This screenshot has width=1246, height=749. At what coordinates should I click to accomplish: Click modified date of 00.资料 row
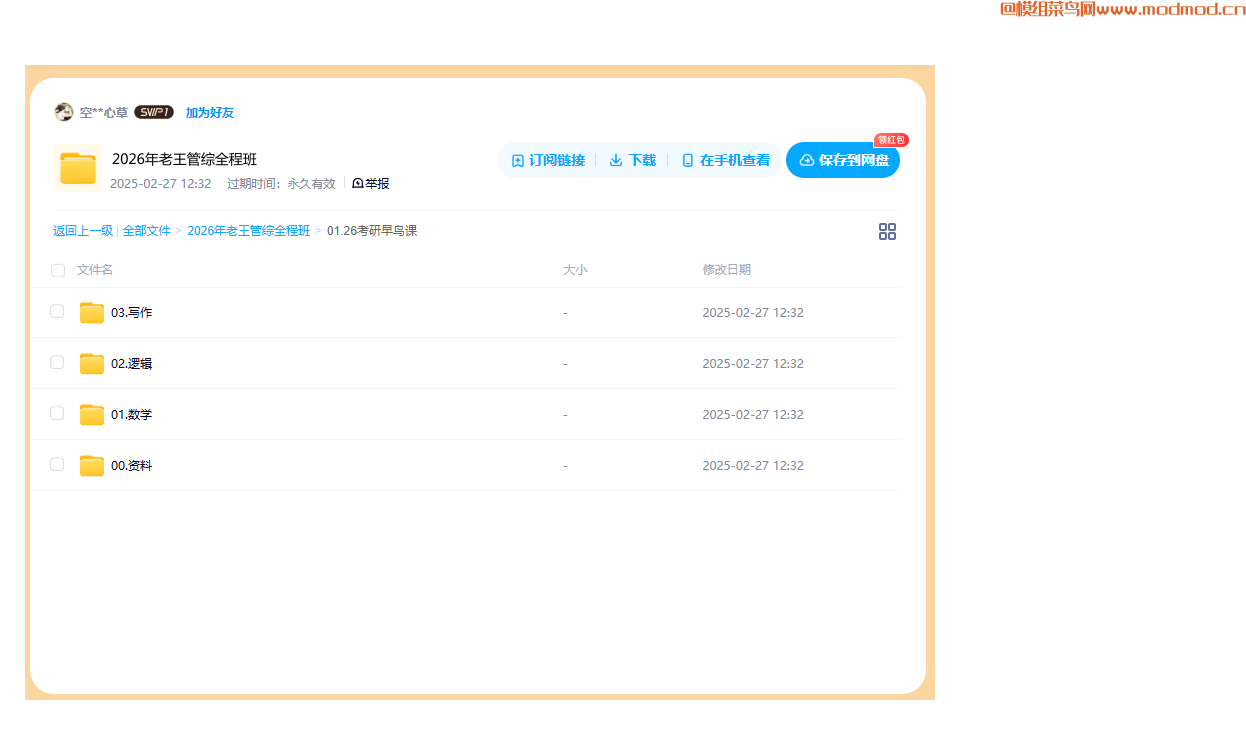tap(753, 466)
